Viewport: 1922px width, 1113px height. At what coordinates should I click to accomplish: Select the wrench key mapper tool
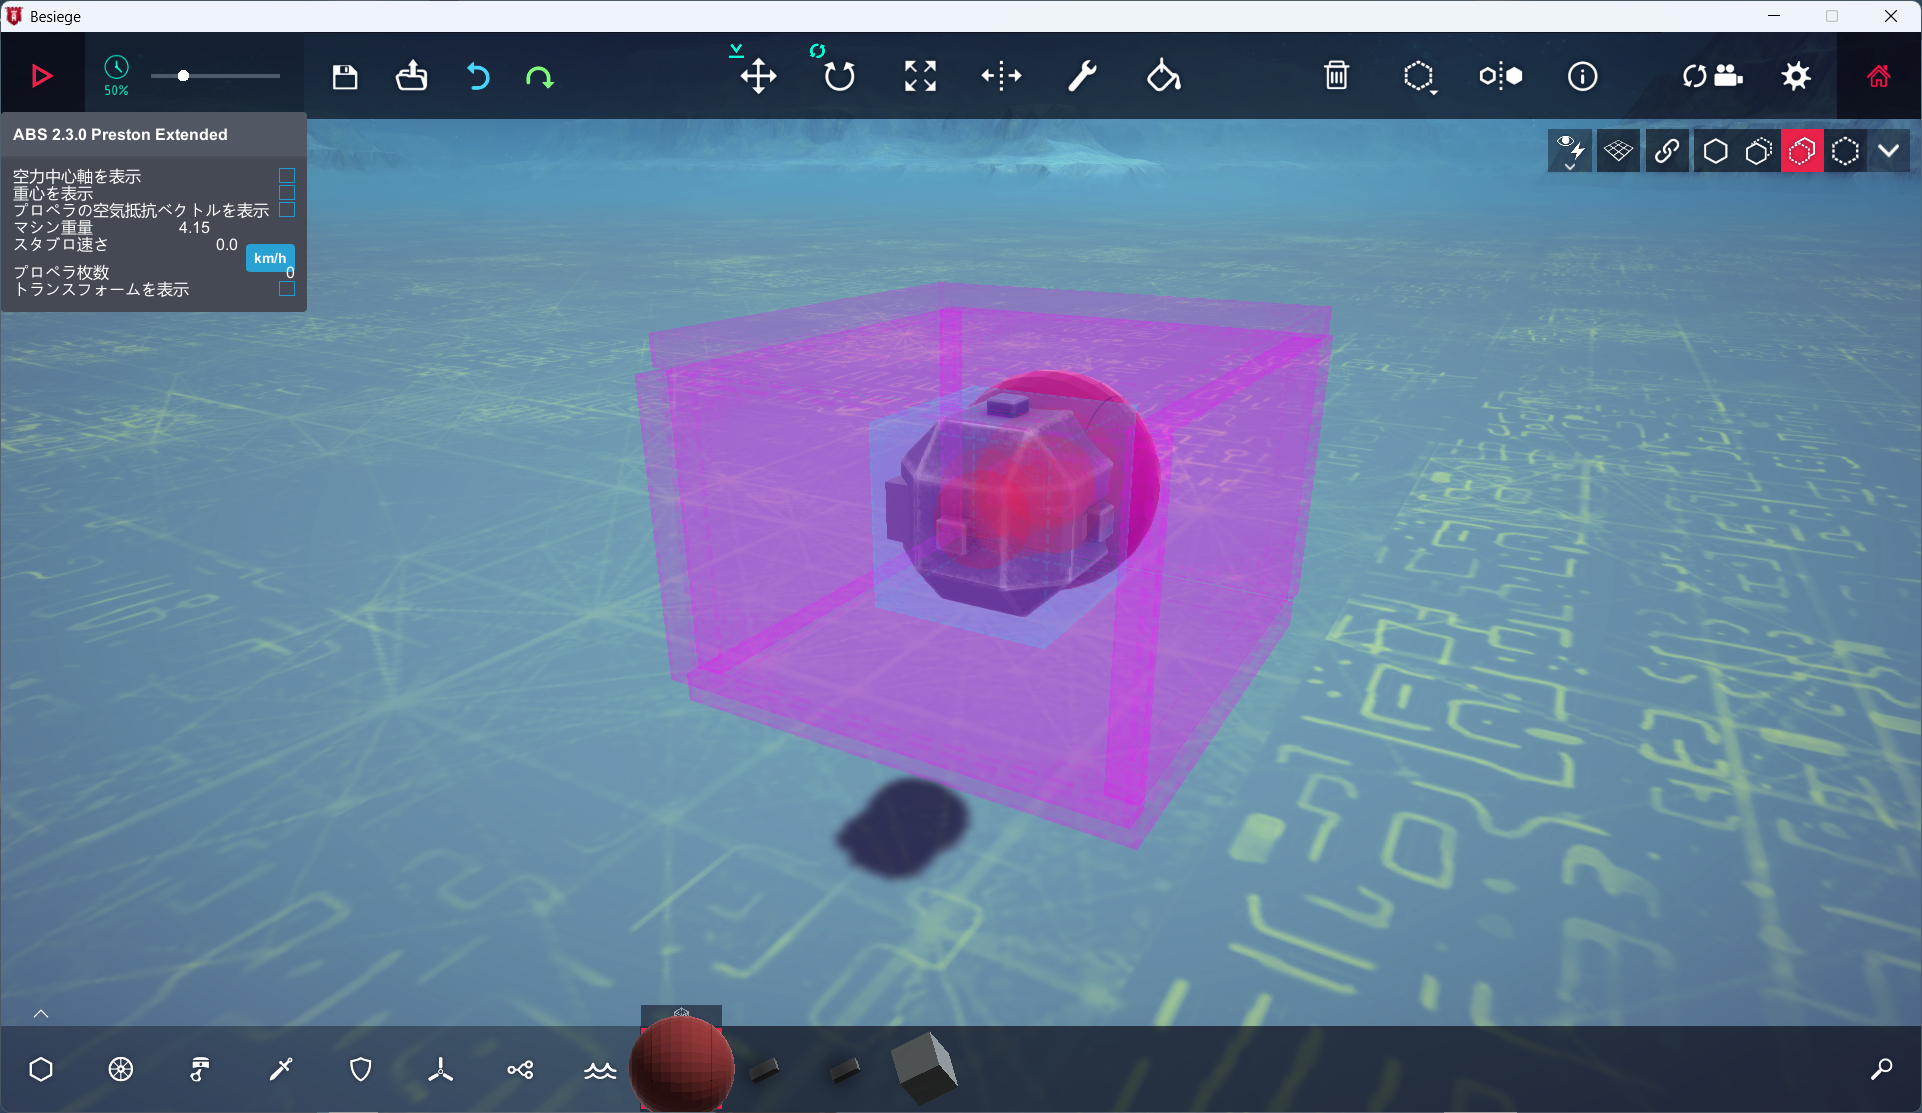pyautogui.click(x=1082, y=76)
